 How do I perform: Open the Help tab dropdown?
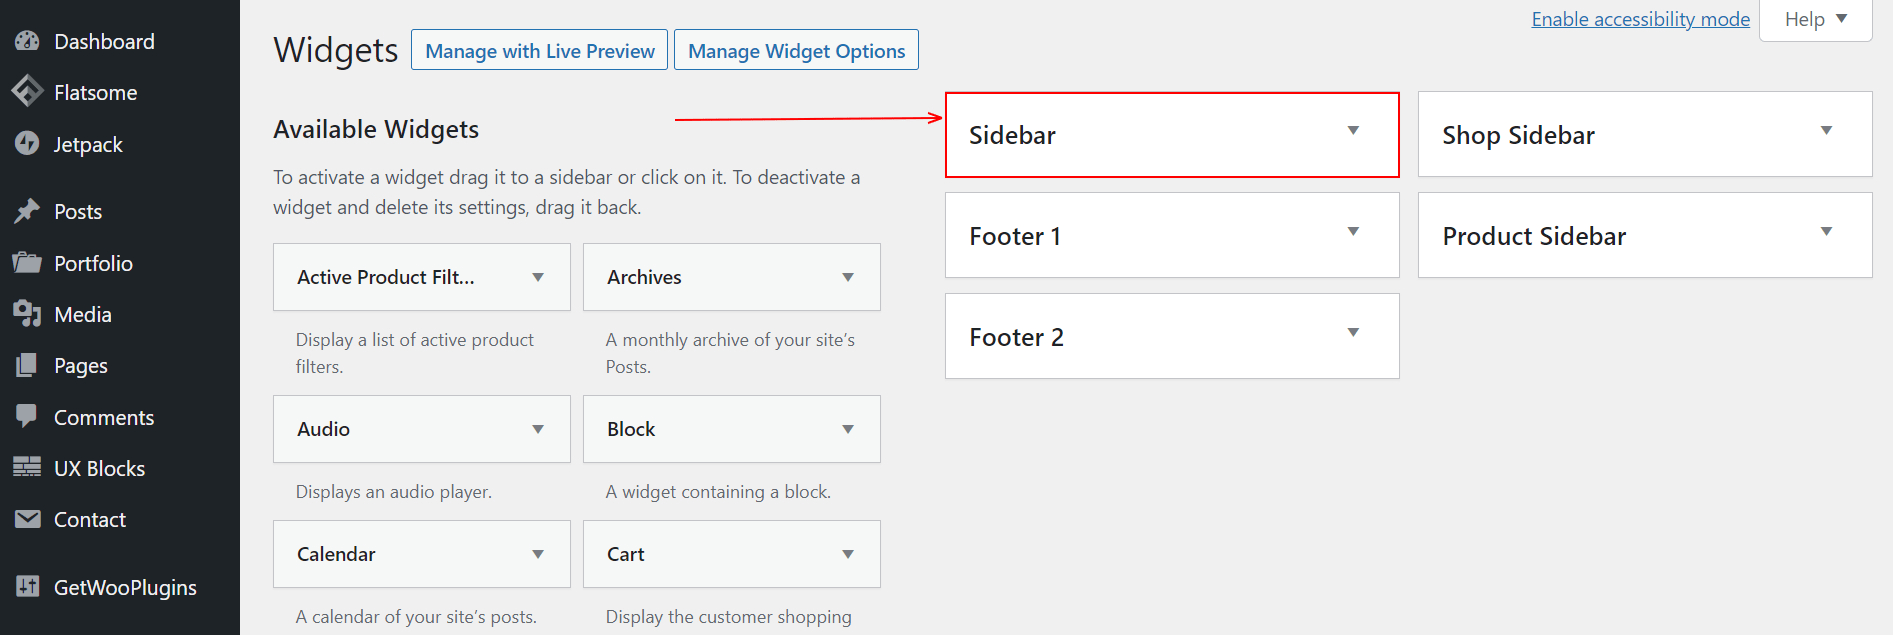(x=1815, y=19)
